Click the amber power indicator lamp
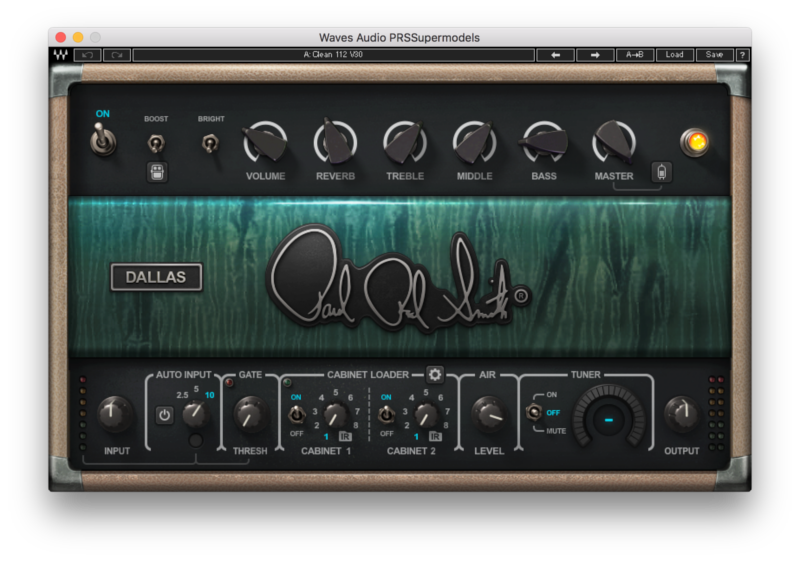This screenshot has height=561, width=800. click(695, 142)
